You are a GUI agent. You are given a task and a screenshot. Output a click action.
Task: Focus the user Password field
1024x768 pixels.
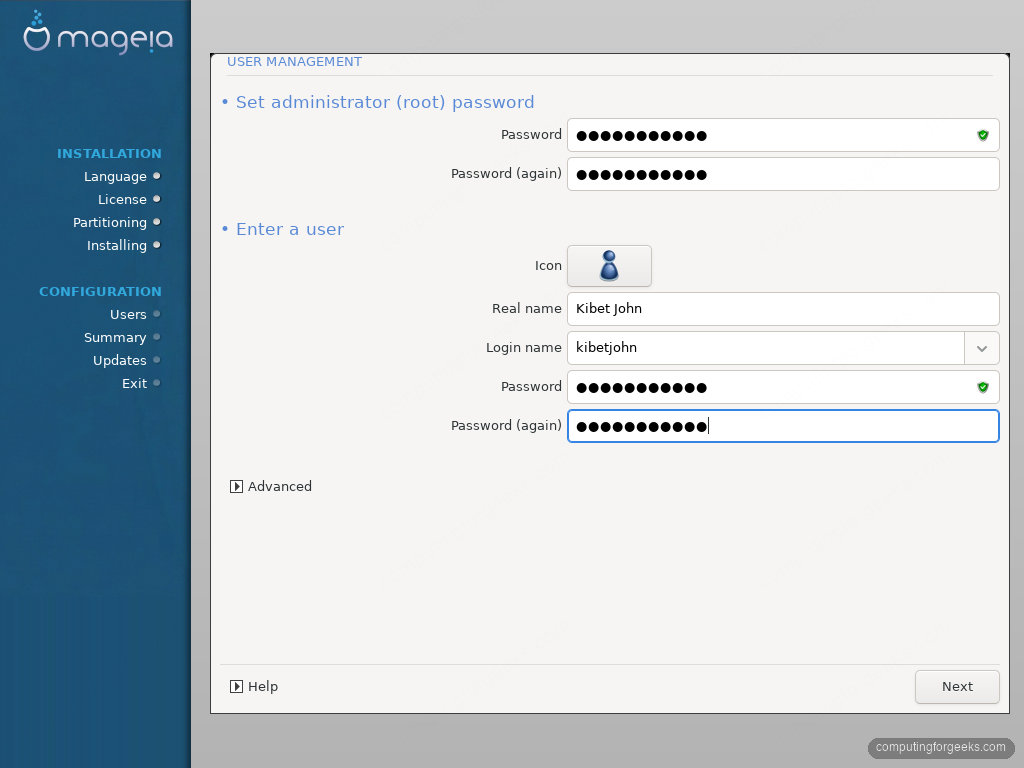pyautogui.click(x=783, y=387)
